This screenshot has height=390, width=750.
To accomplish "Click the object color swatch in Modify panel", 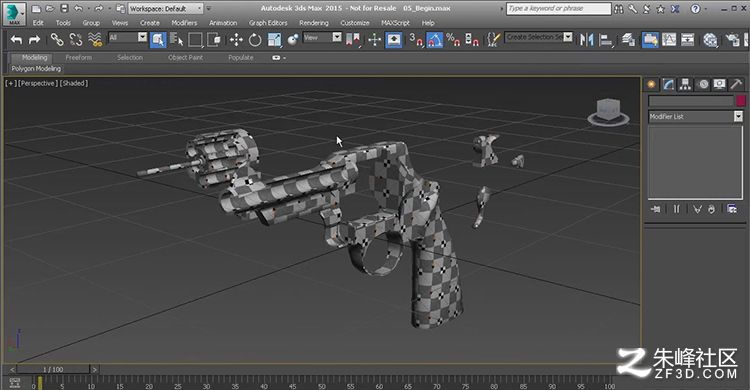I will pyautogui.click(x=740, y=101).
